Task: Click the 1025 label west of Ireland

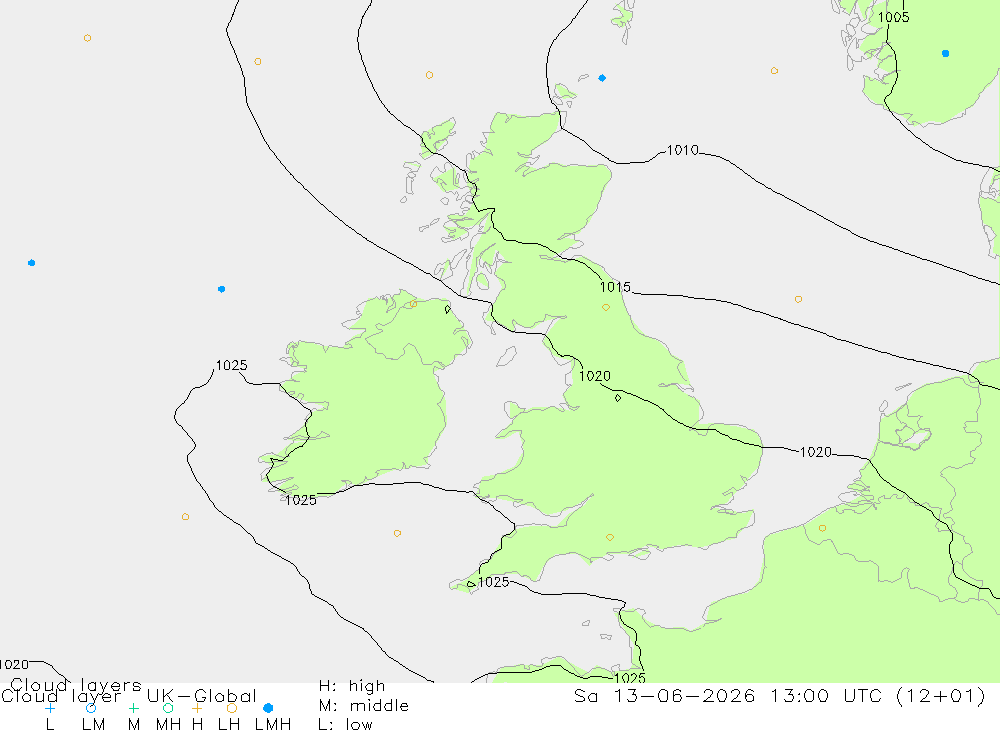Action: pos(231,365)
